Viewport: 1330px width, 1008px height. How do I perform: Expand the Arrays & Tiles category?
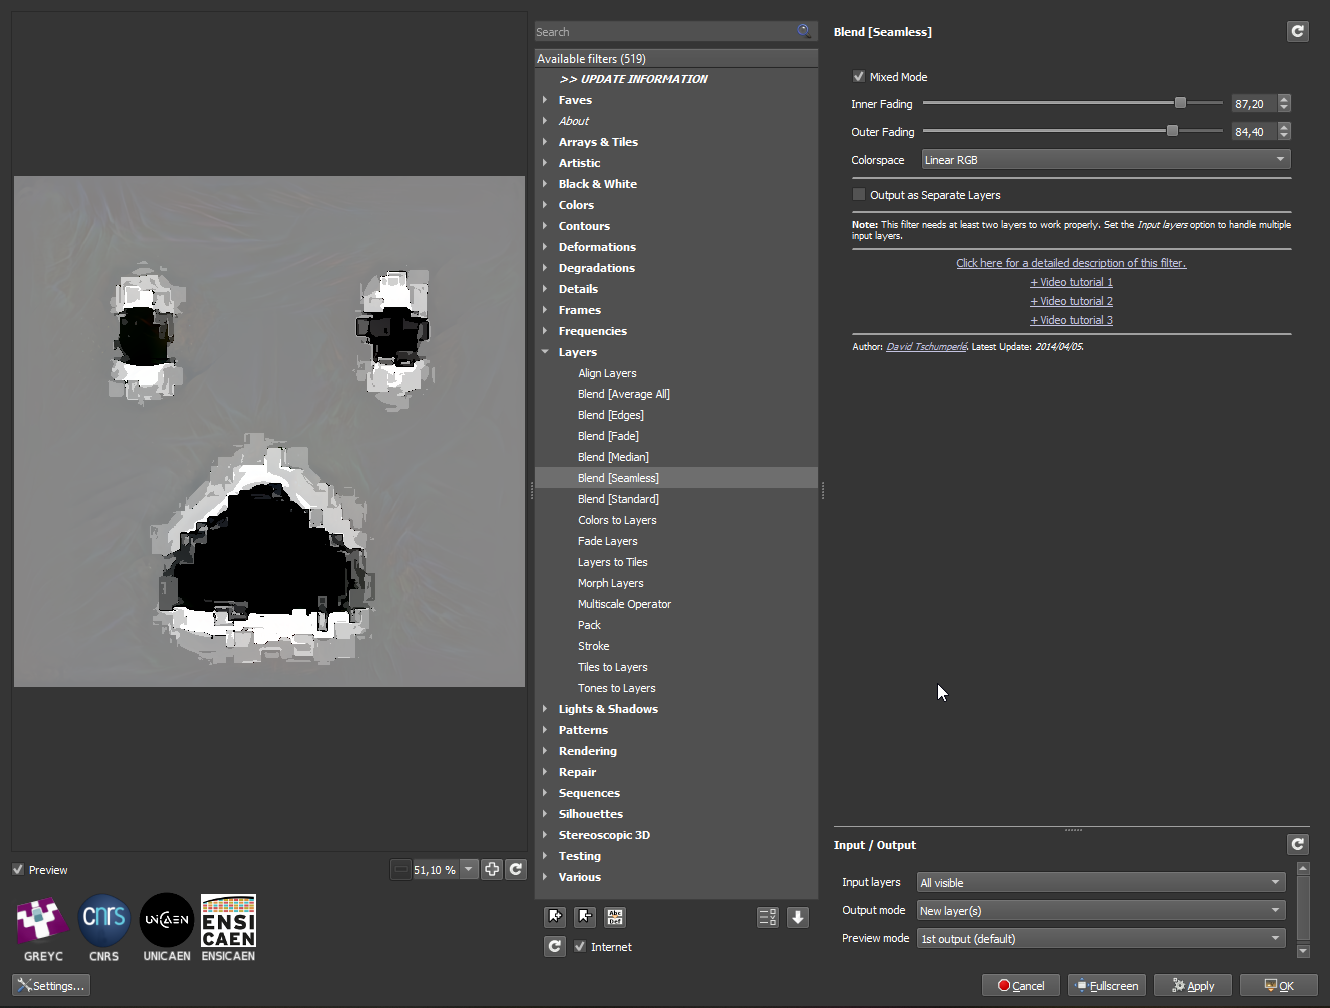coord(545,142)
